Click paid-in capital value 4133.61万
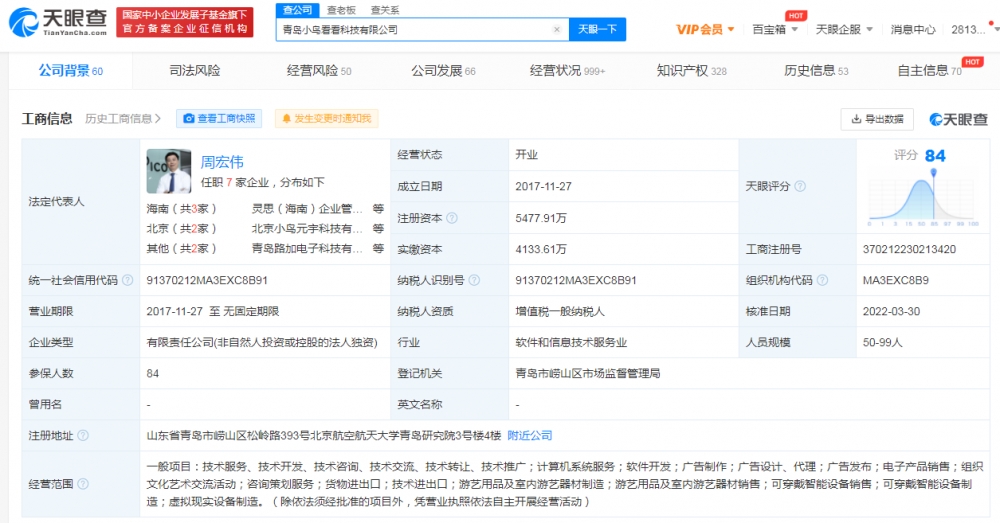This screenshot has width=1000, height=523. point(541,249)
